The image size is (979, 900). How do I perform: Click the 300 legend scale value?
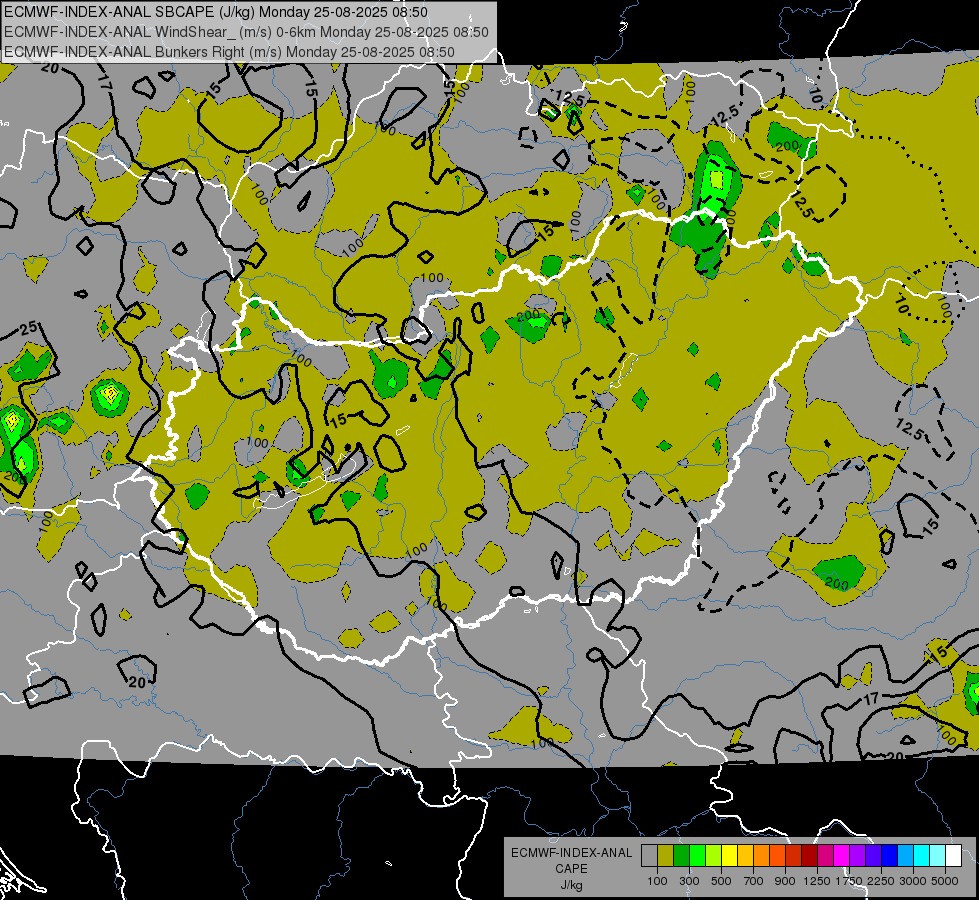click(x=689, y=881)
